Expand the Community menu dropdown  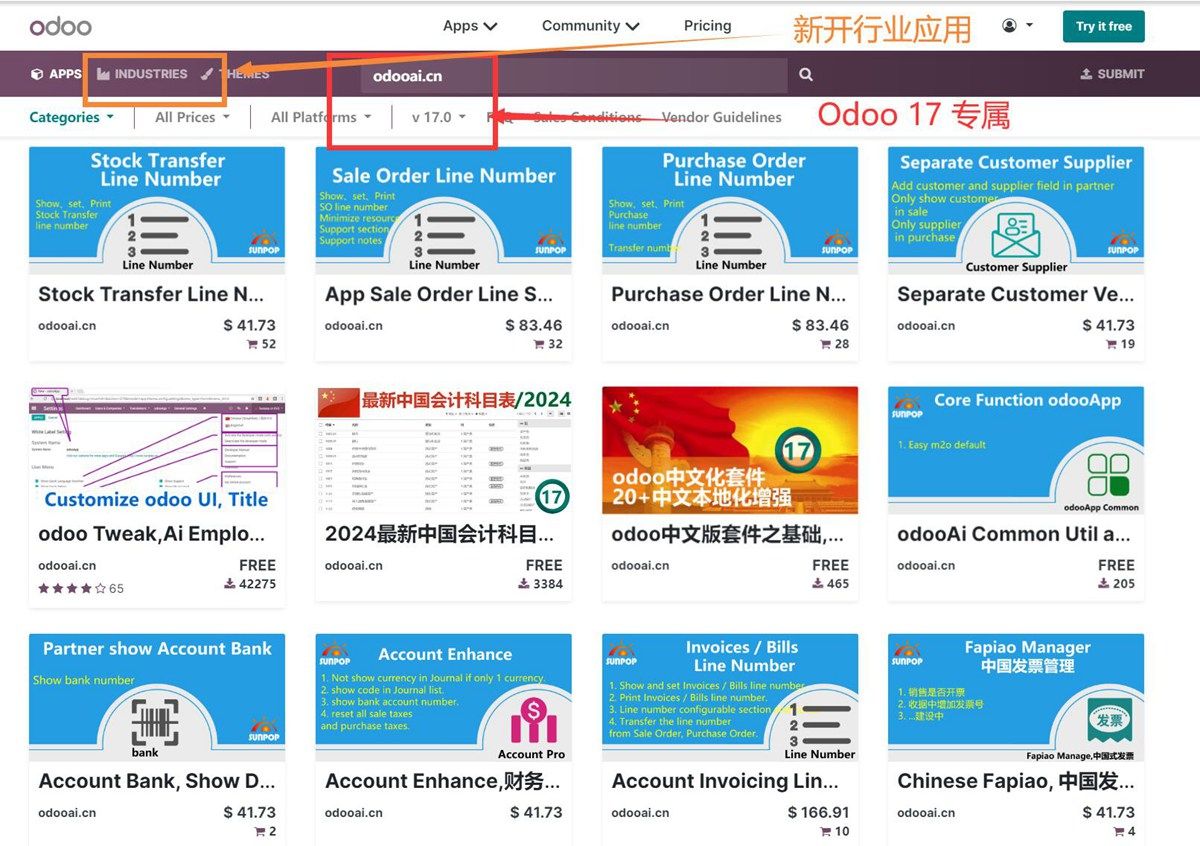(590, 25)
